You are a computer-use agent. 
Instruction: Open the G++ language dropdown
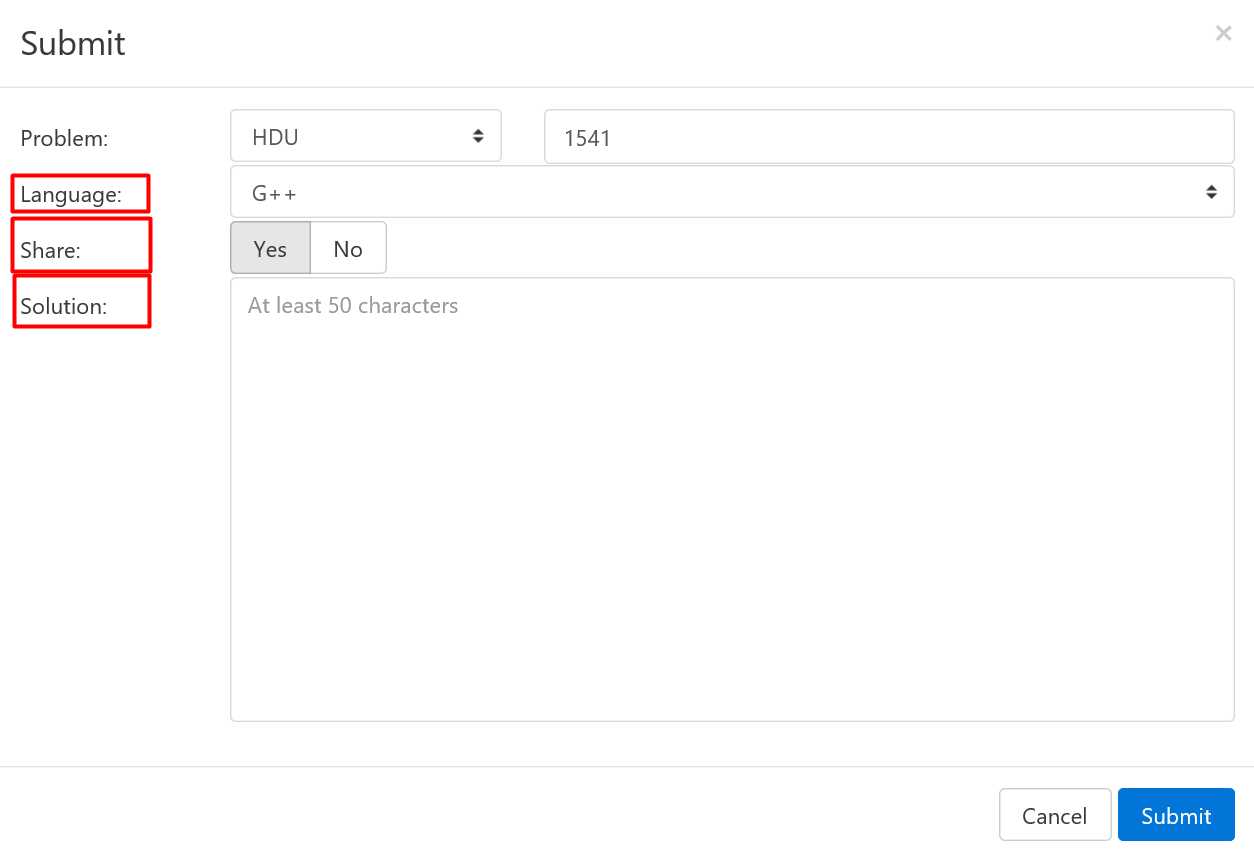tap(732, 192)
